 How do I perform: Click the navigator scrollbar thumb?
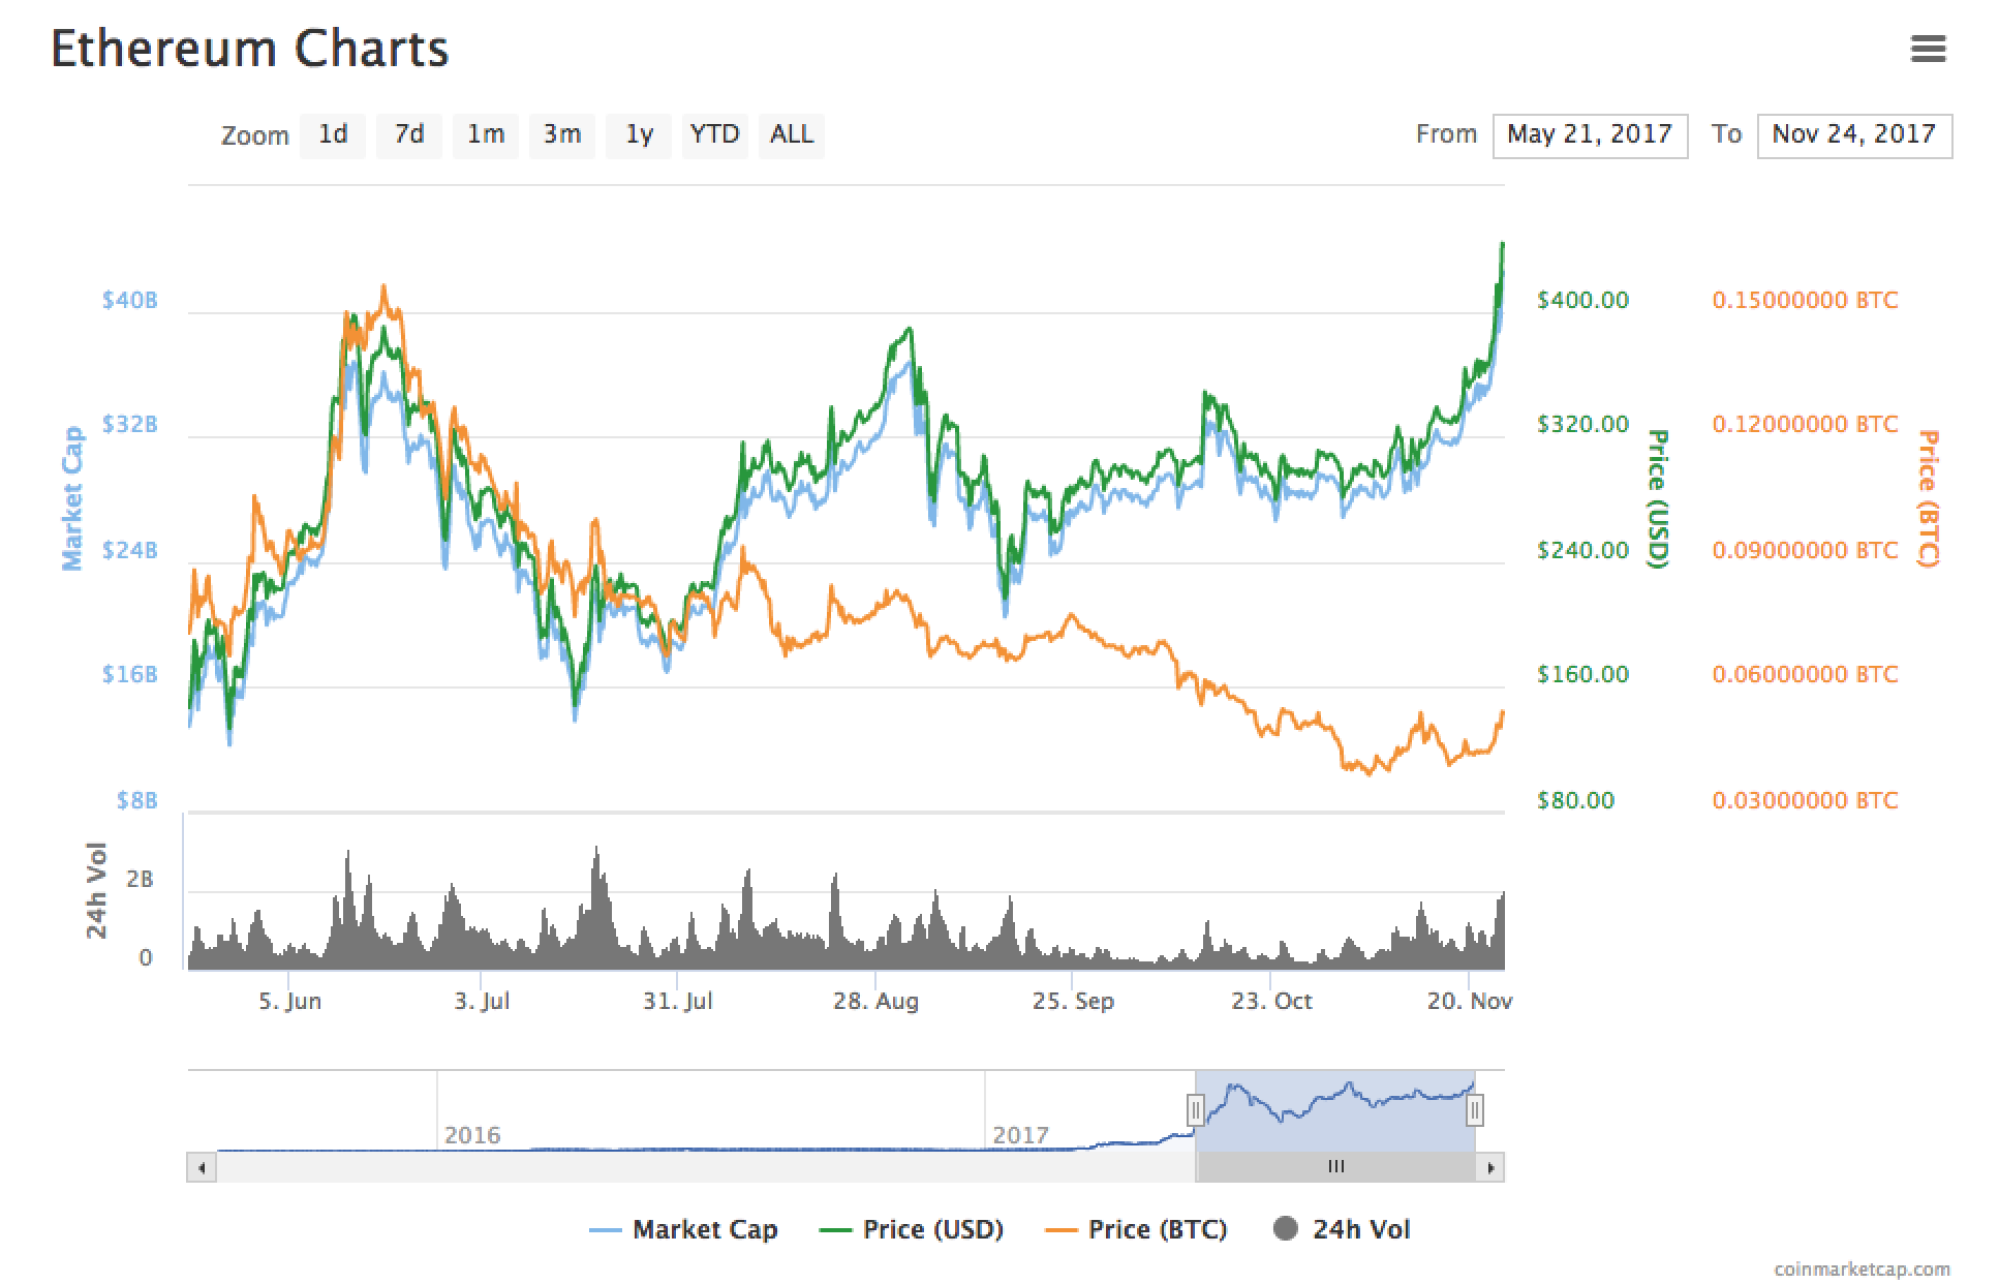click(x=1336, y=1167)
